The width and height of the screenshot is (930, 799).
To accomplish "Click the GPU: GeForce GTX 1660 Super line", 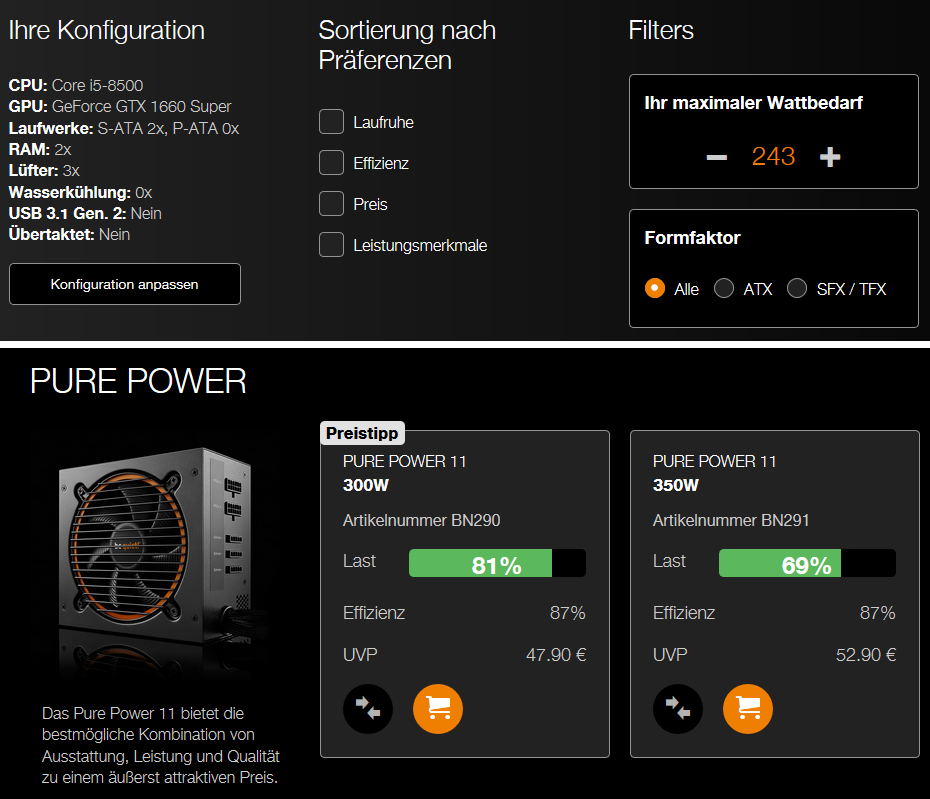I will click(x=120, y=106).
